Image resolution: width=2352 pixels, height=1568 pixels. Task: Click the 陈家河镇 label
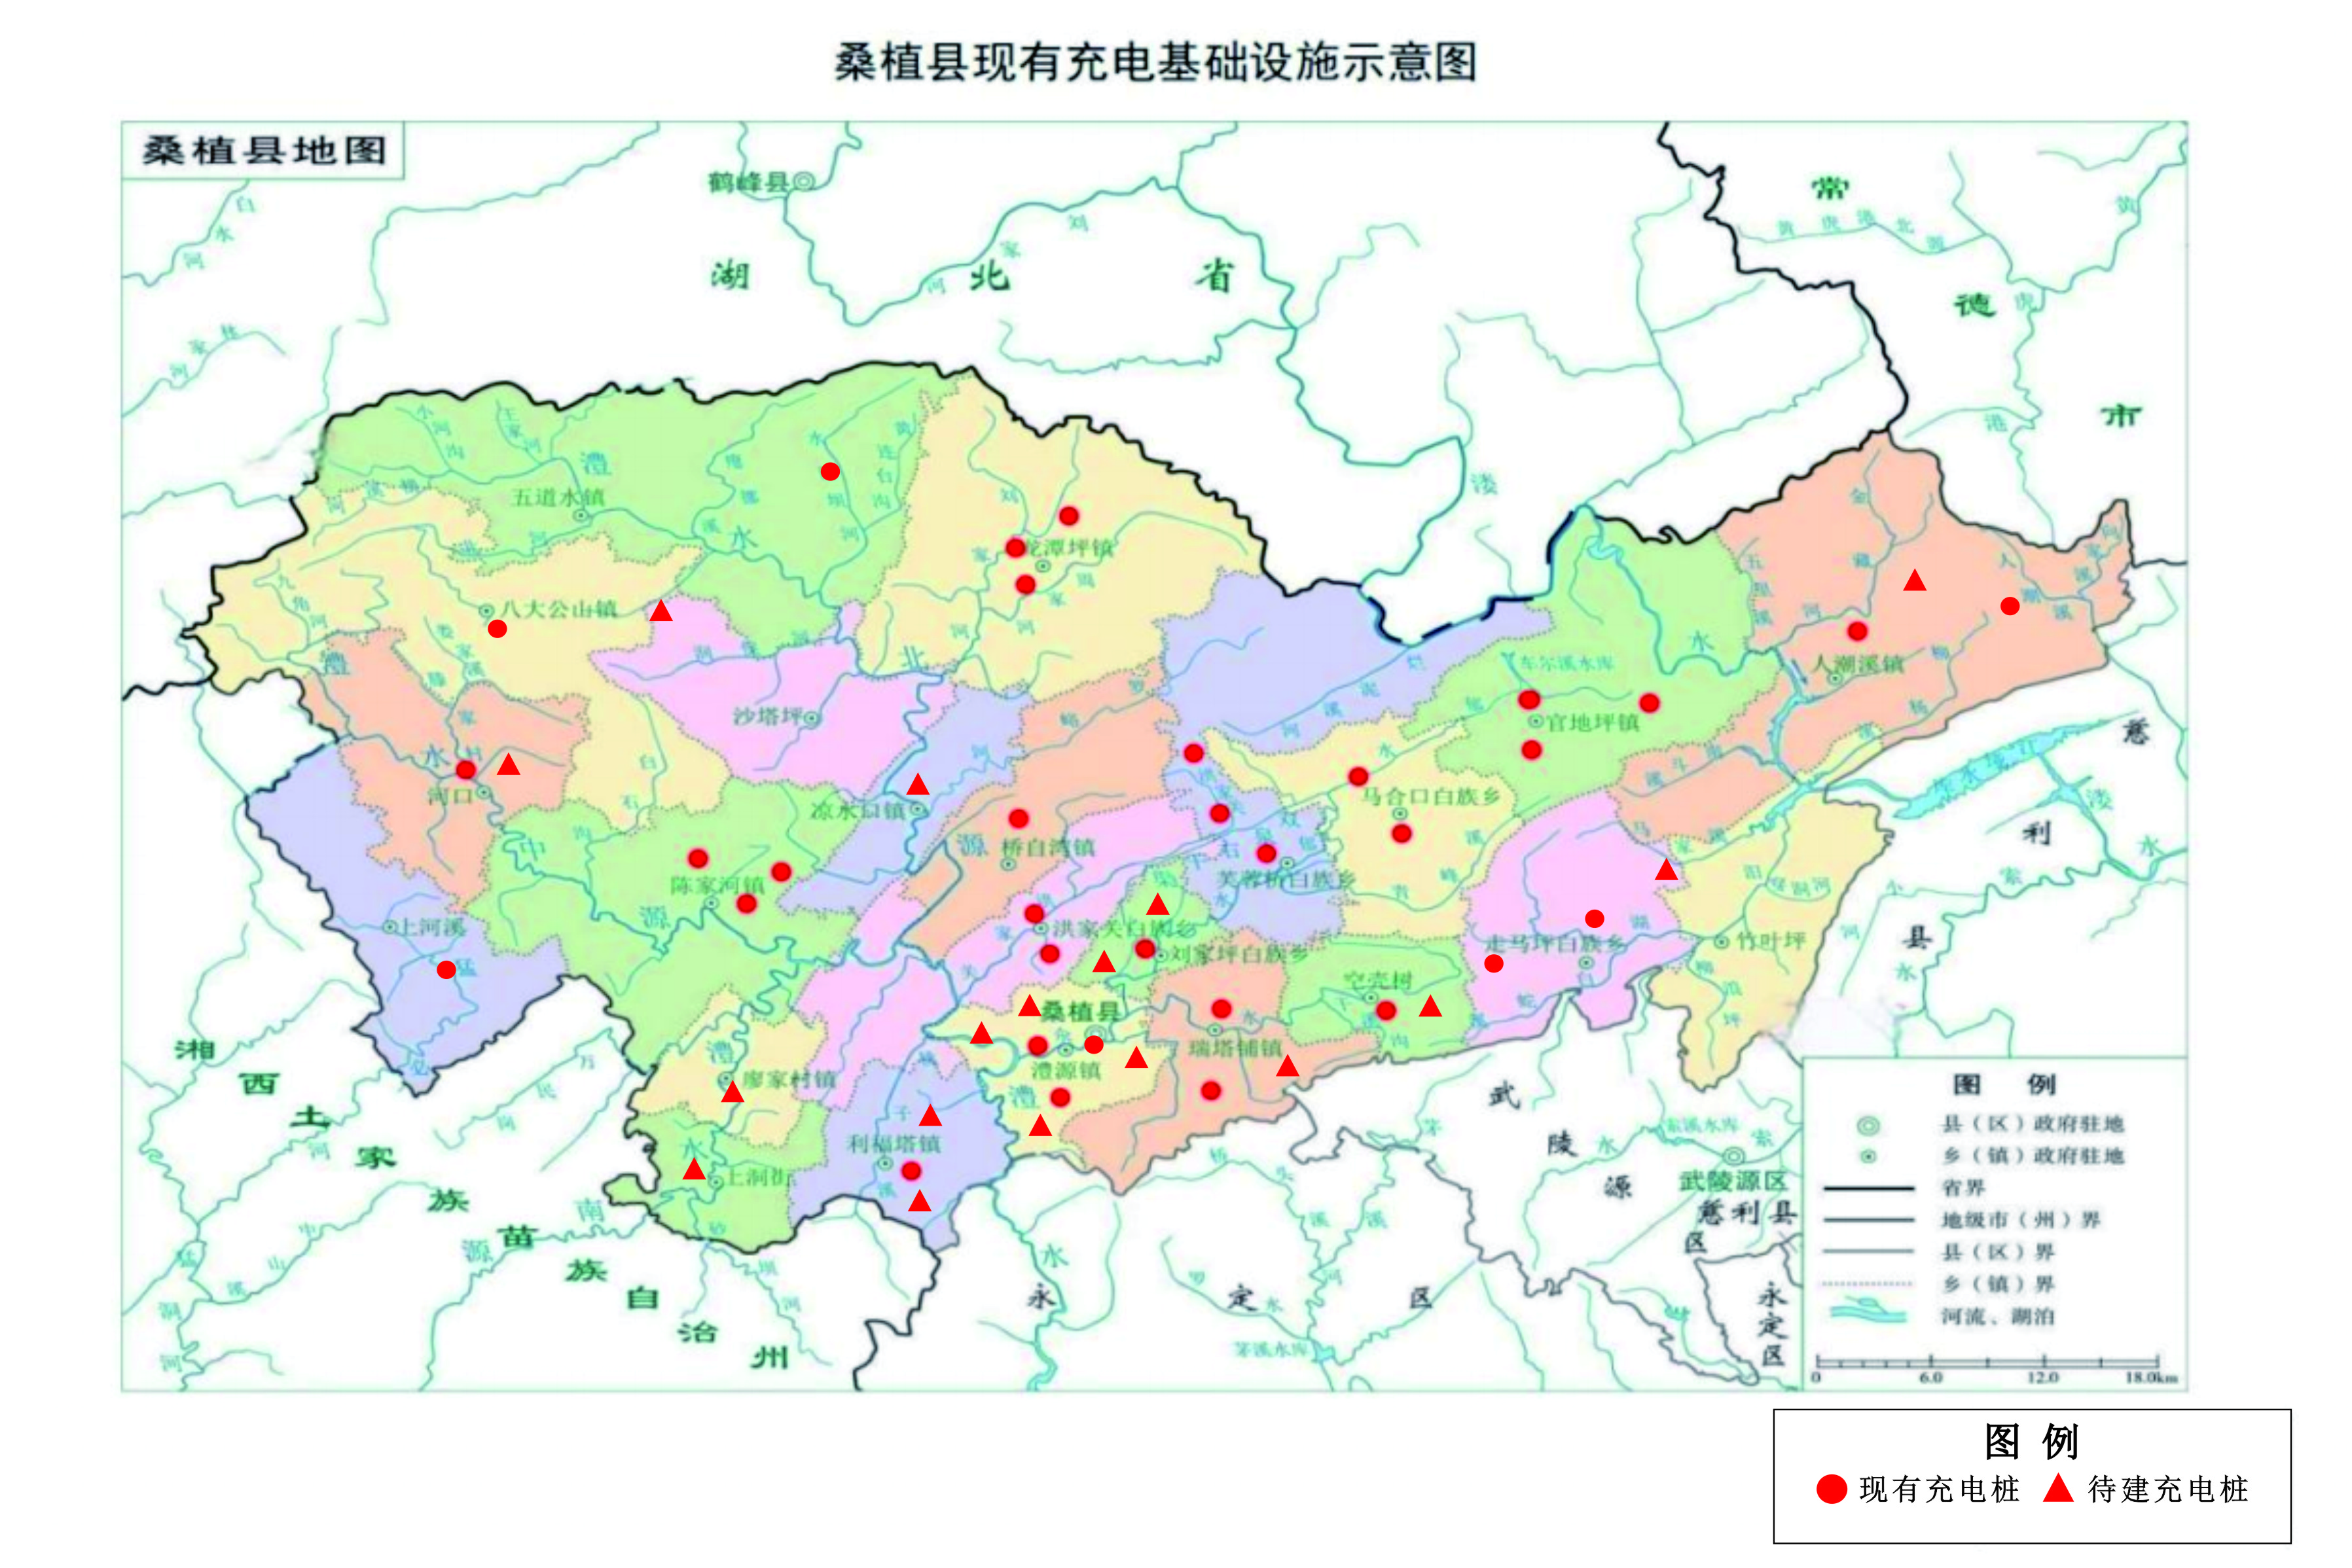[717, 885]
